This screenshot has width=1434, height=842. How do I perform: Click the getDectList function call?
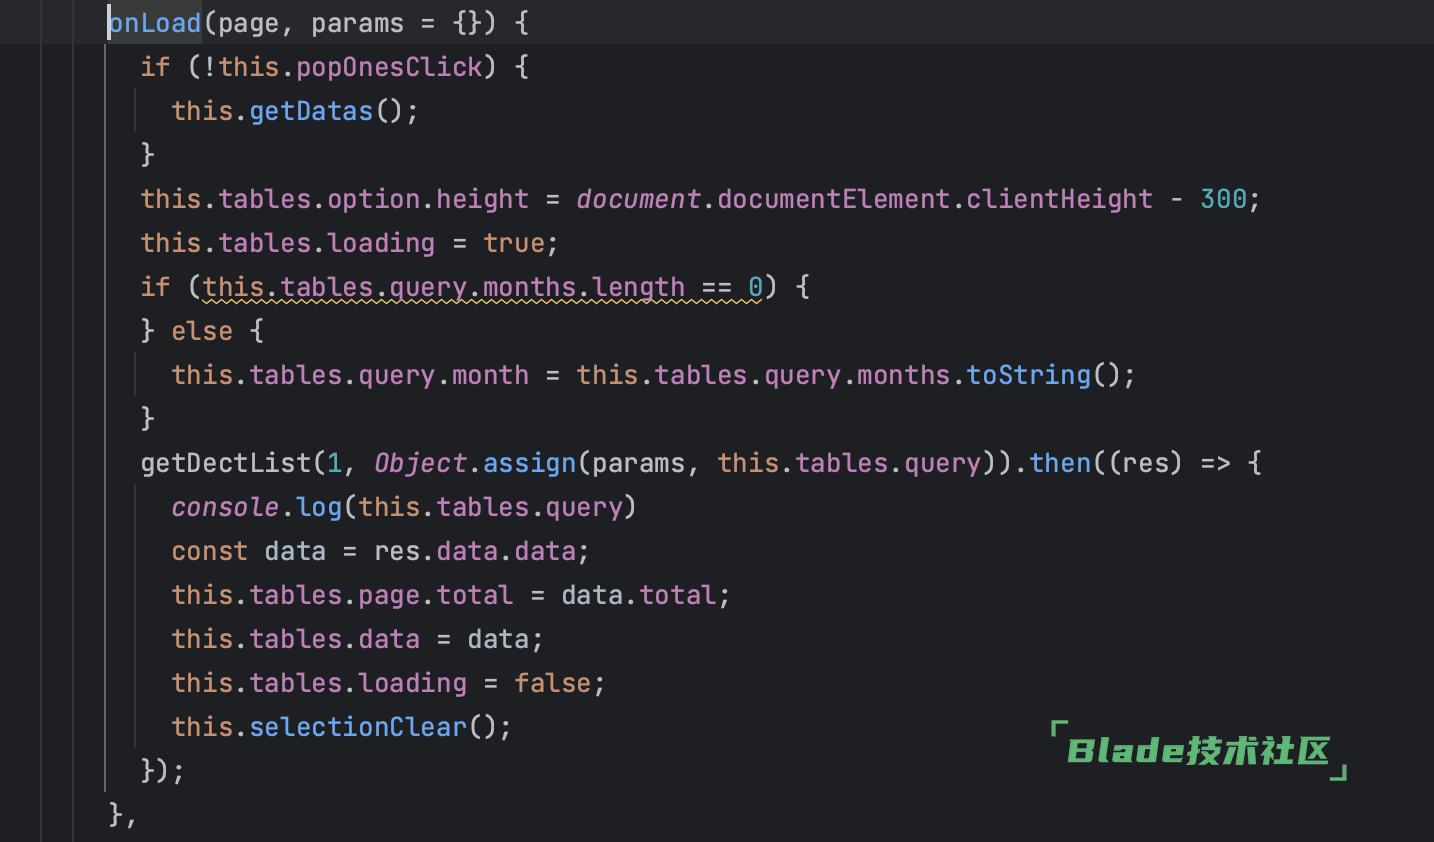[x=226, y=463]
